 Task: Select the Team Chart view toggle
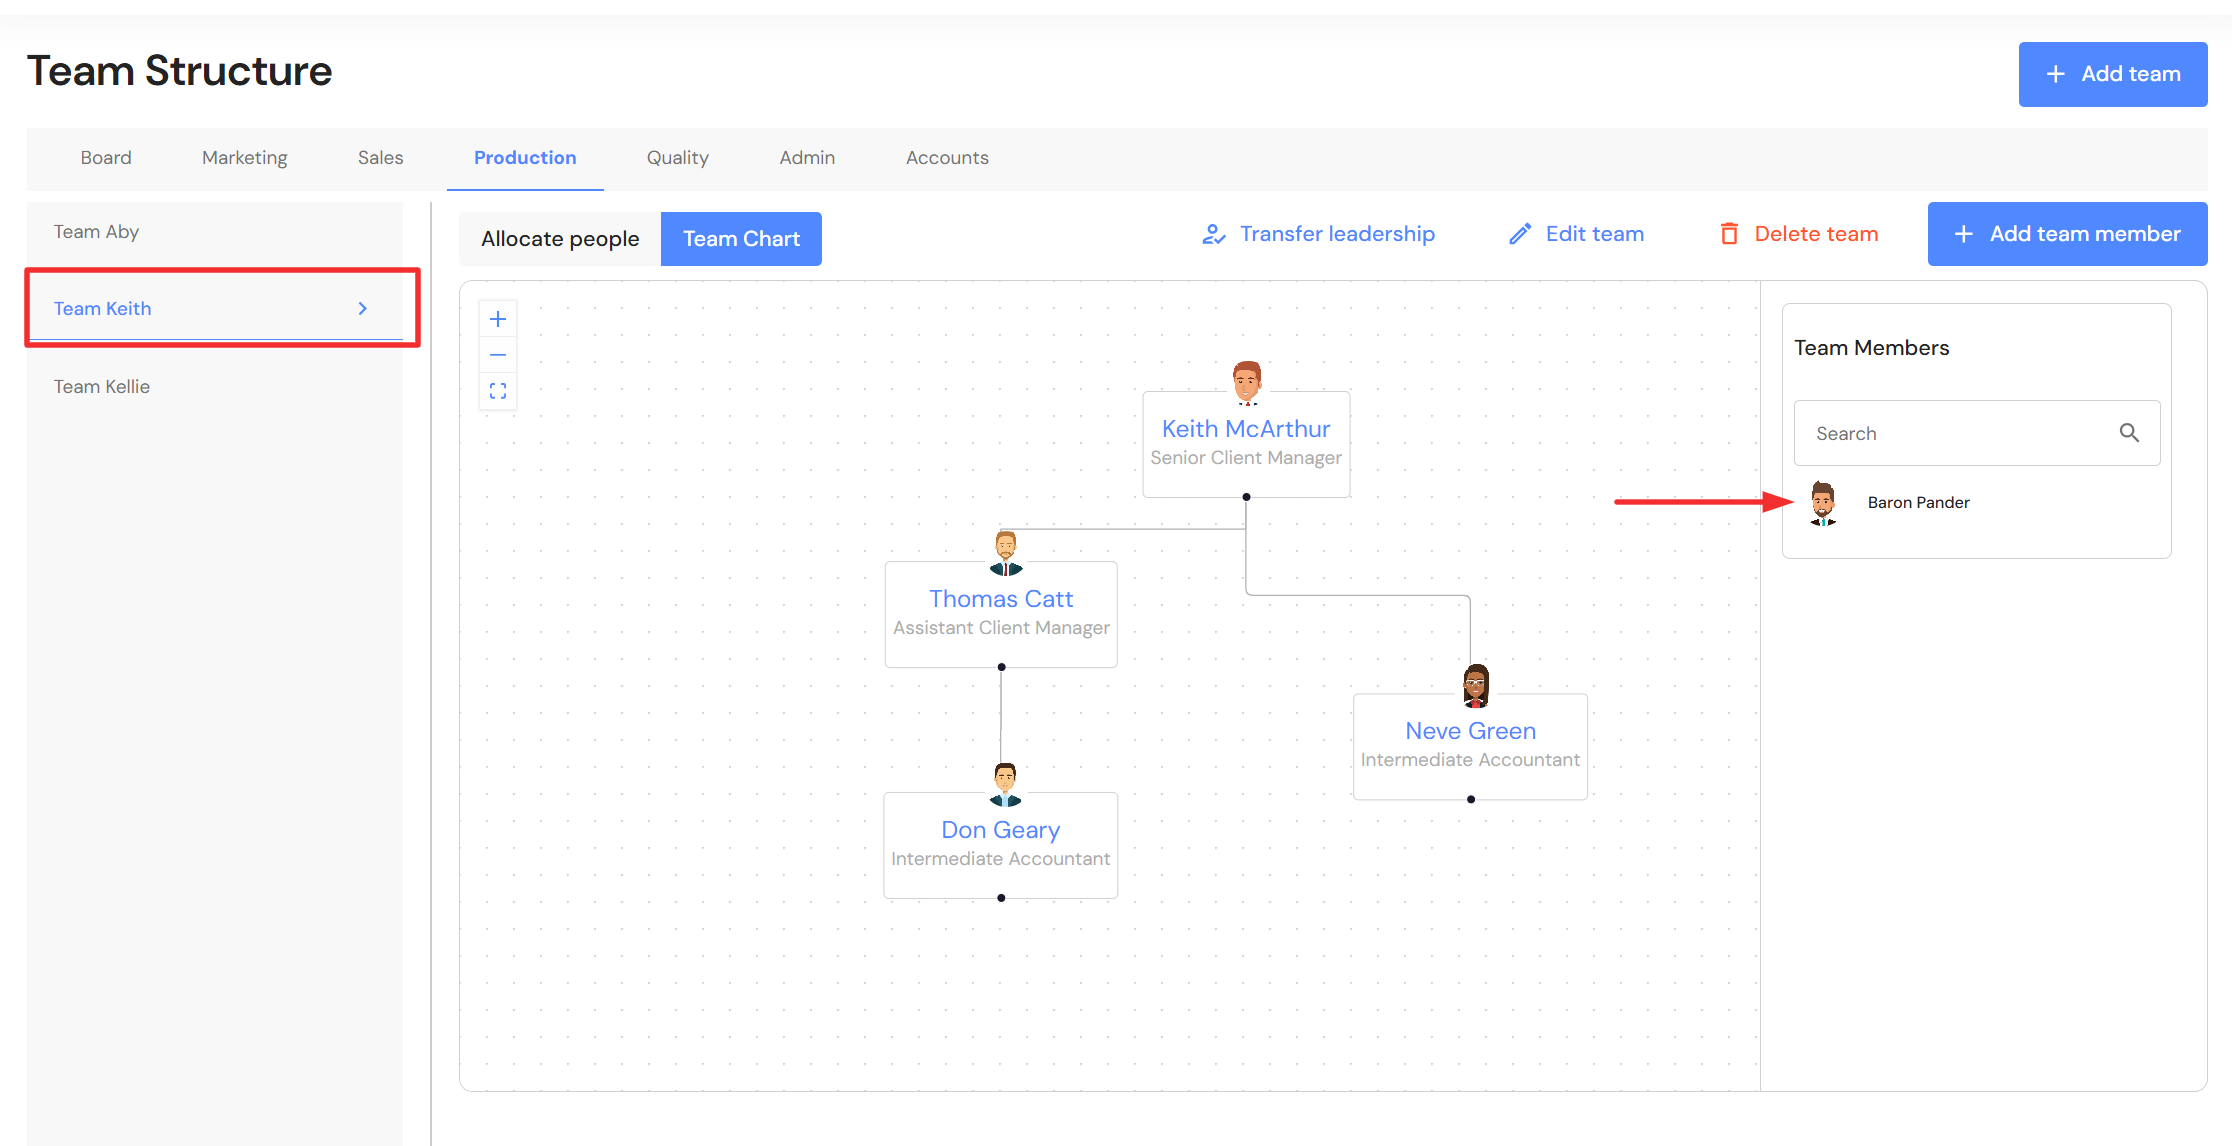tap(741, 239)
